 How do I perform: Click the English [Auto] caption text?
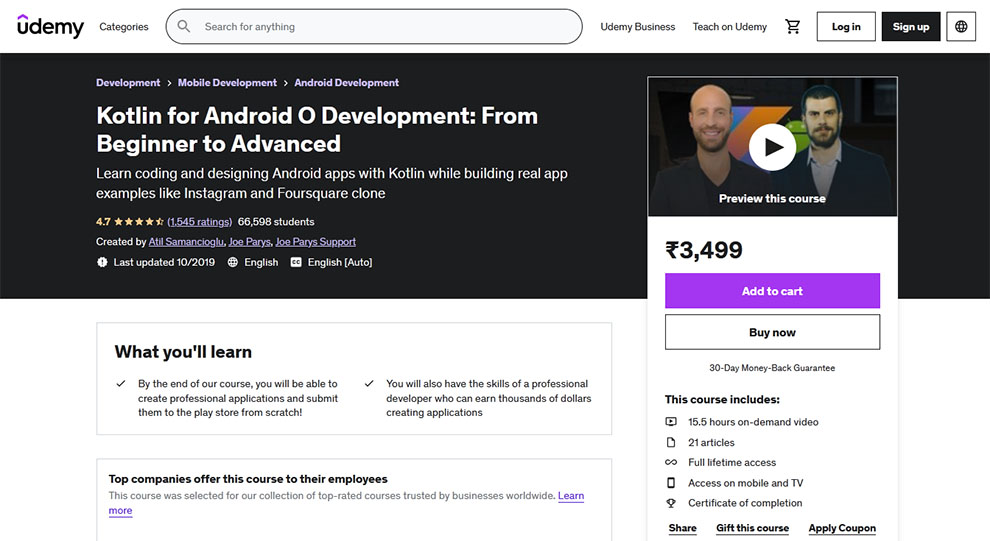(x=340, y=262)
